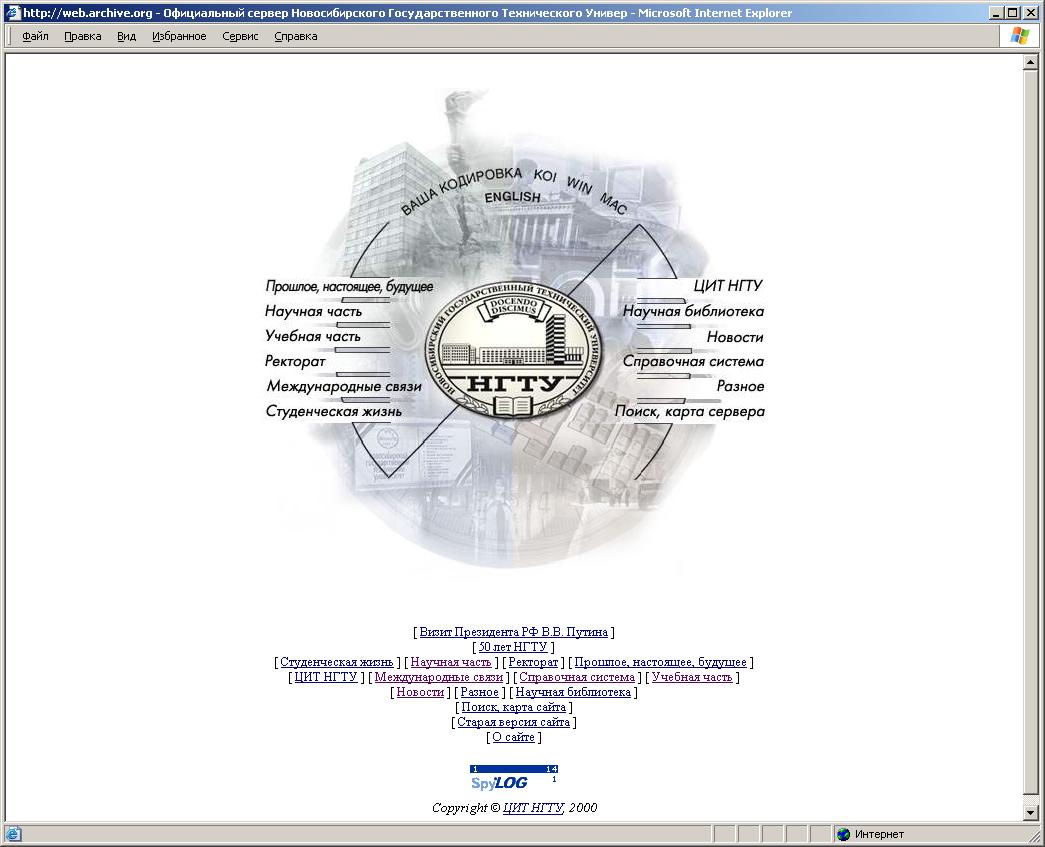Minimize the Internet Explorer window

click(996, 13)
